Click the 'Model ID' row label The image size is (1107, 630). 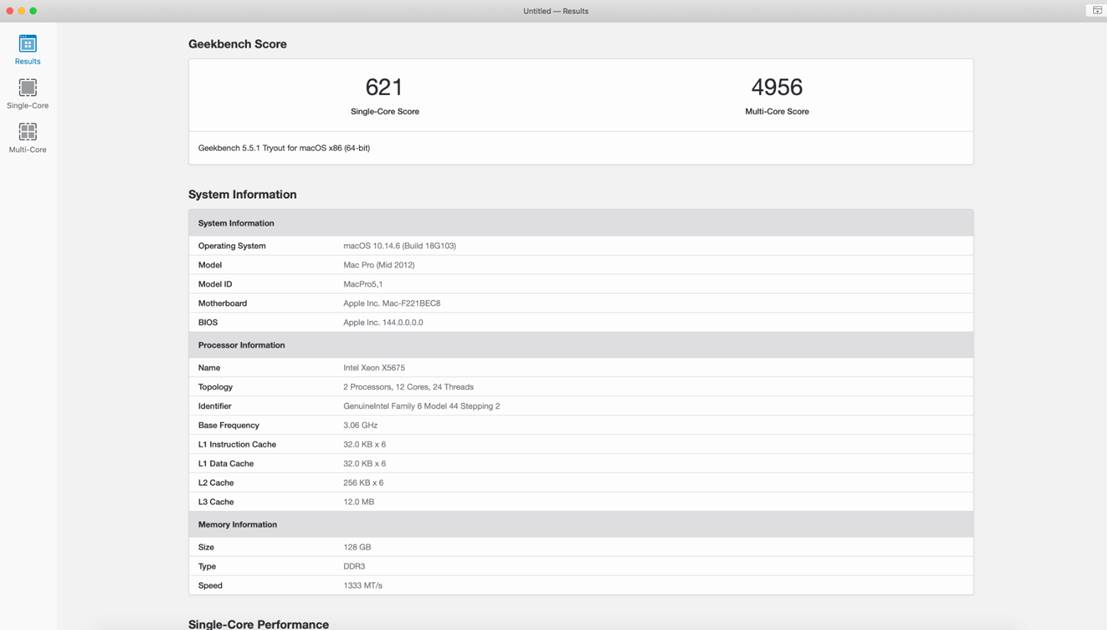215,284
